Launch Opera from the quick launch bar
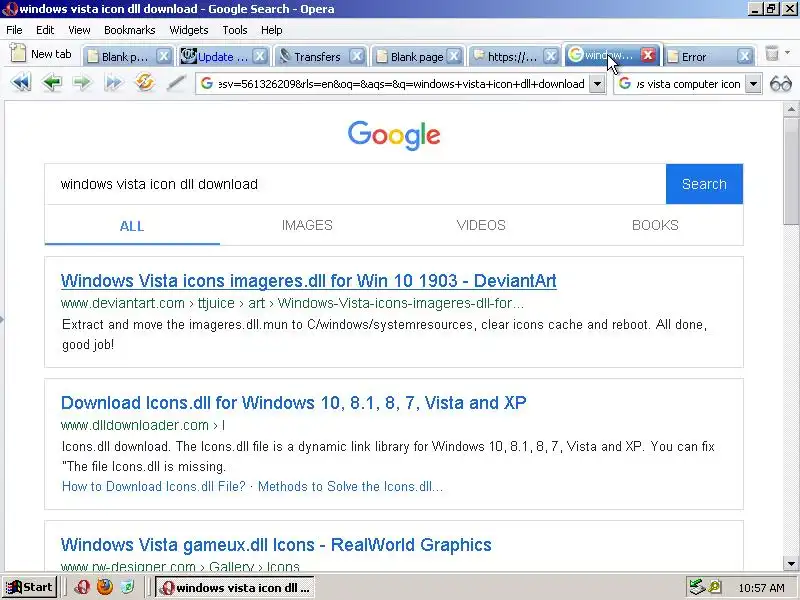Screen dimensions: 800x600 82,587
